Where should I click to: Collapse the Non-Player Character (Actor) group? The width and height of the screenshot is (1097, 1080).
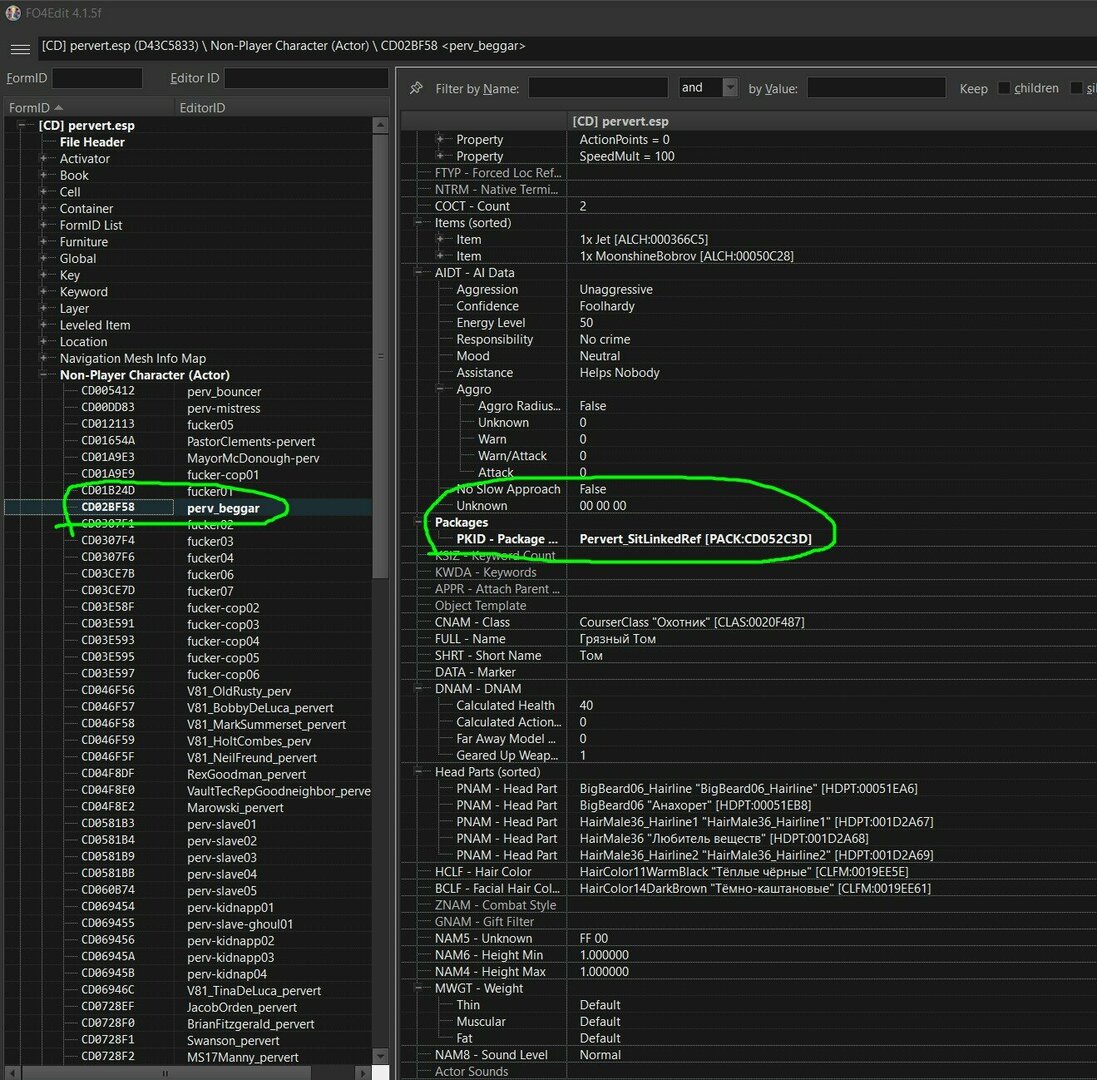point(43,375)
